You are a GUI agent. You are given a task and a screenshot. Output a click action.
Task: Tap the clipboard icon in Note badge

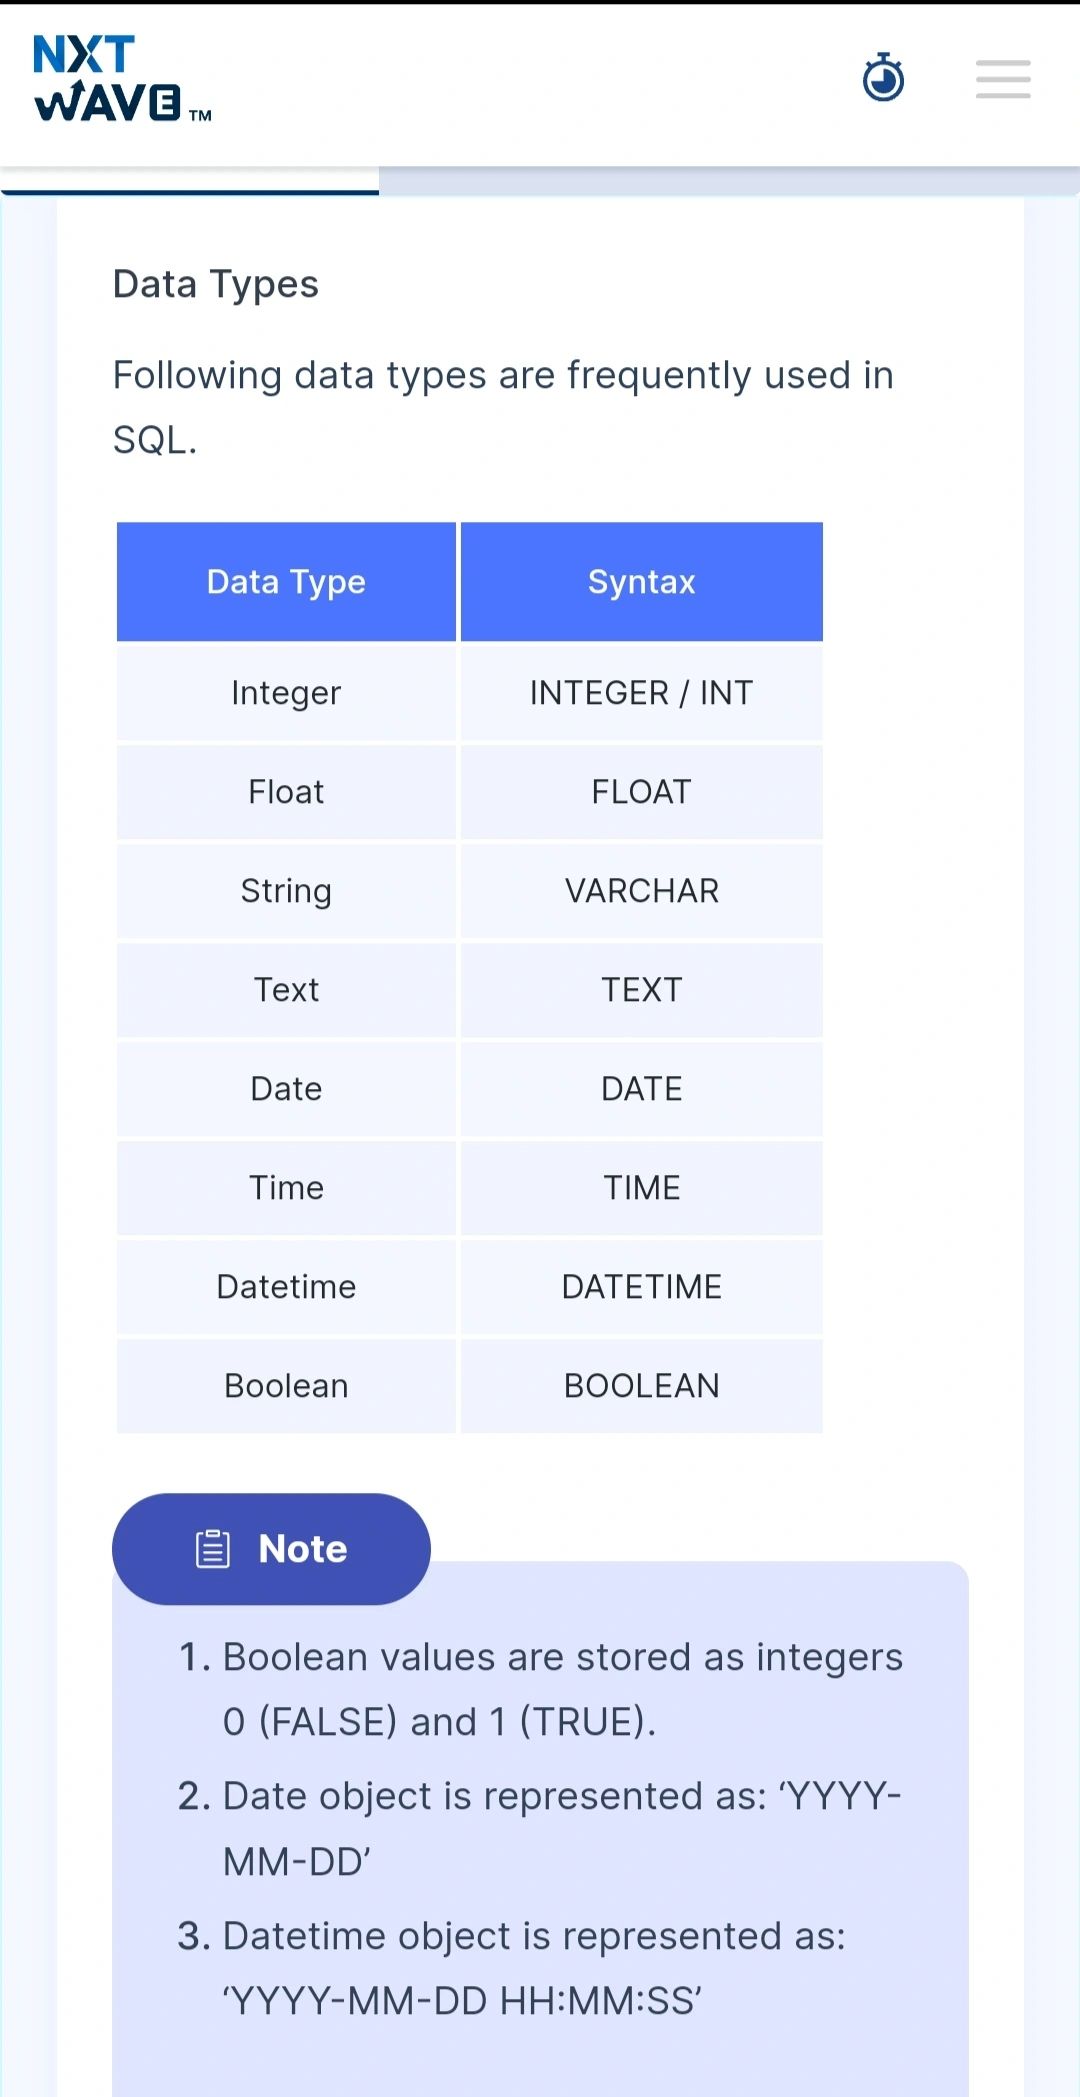213,1549
